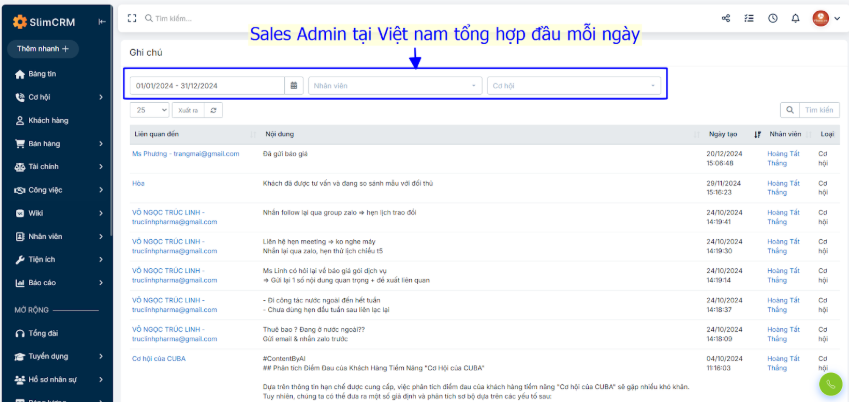
Task: Click the date range input field
Action: [207, 85]
